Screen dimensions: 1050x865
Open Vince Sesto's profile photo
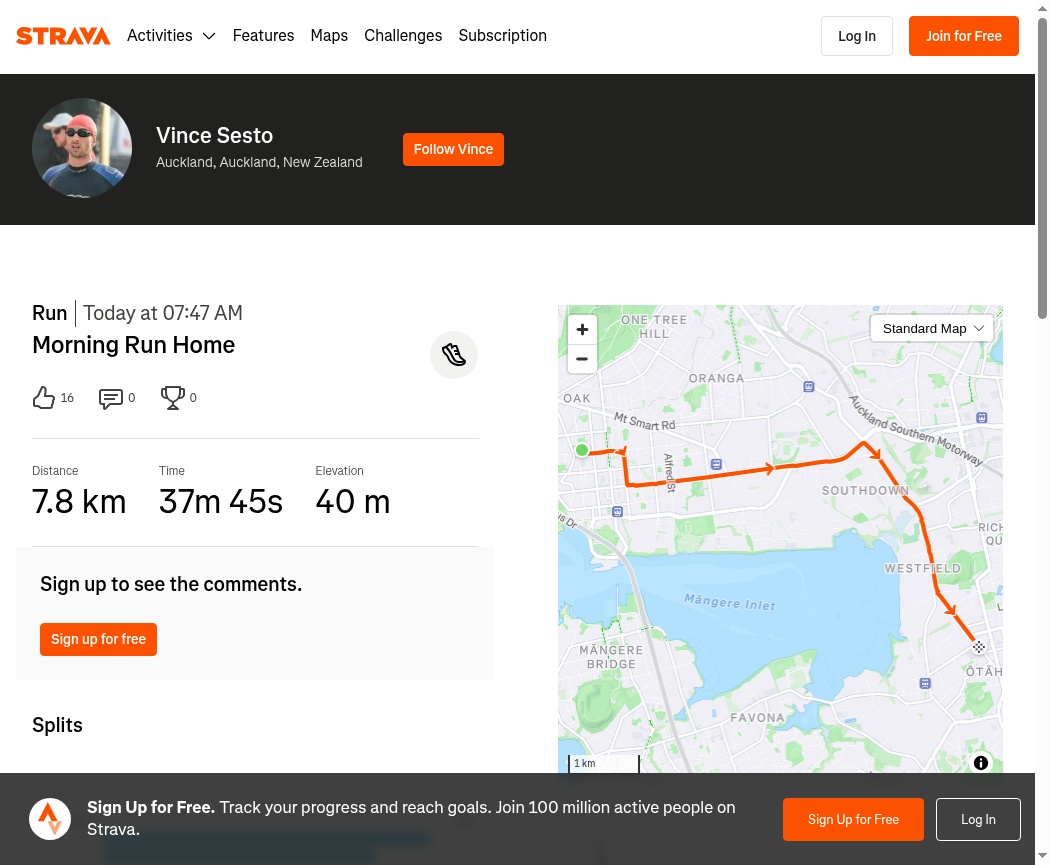(x=82, y=148)
